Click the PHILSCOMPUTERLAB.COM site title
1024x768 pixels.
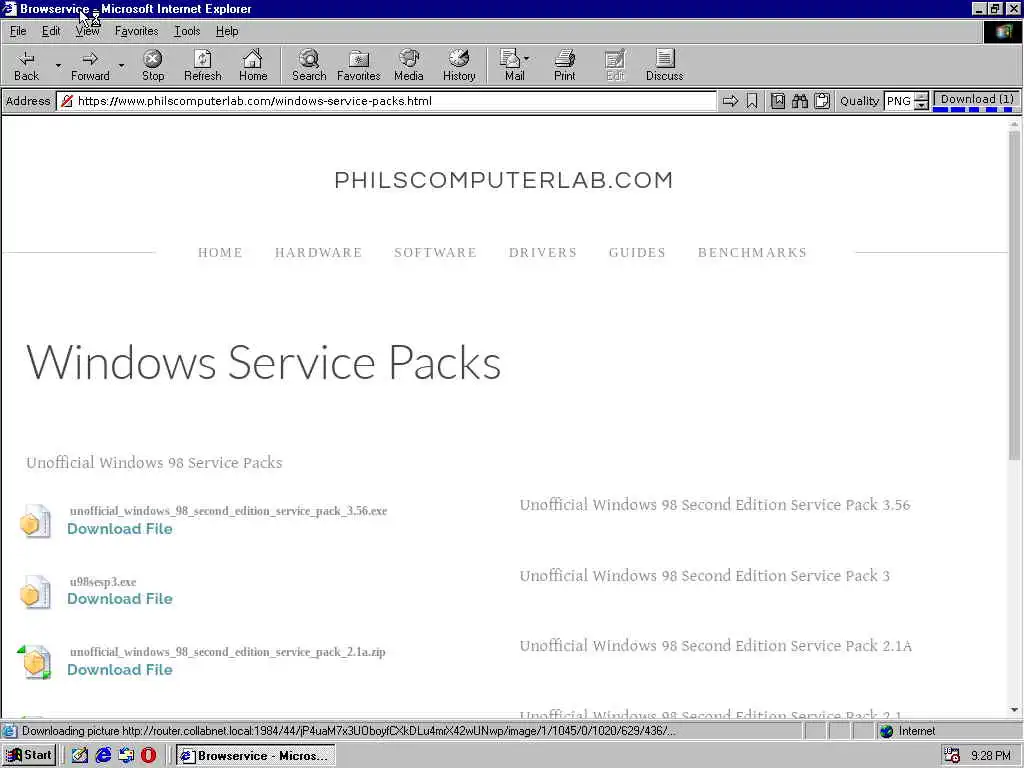504,180
